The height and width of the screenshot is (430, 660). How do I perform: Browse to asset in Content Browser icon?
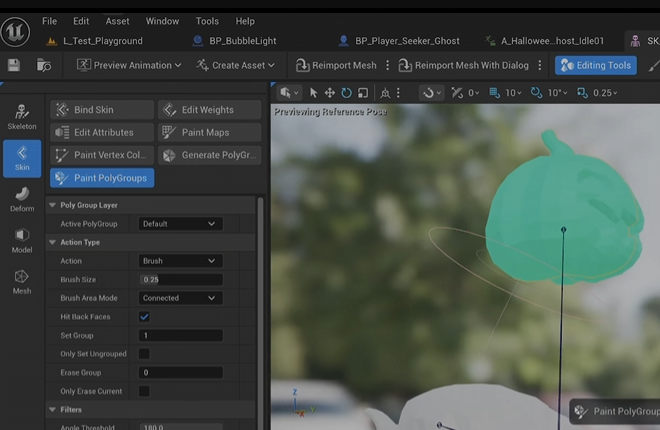coord(44,65)
